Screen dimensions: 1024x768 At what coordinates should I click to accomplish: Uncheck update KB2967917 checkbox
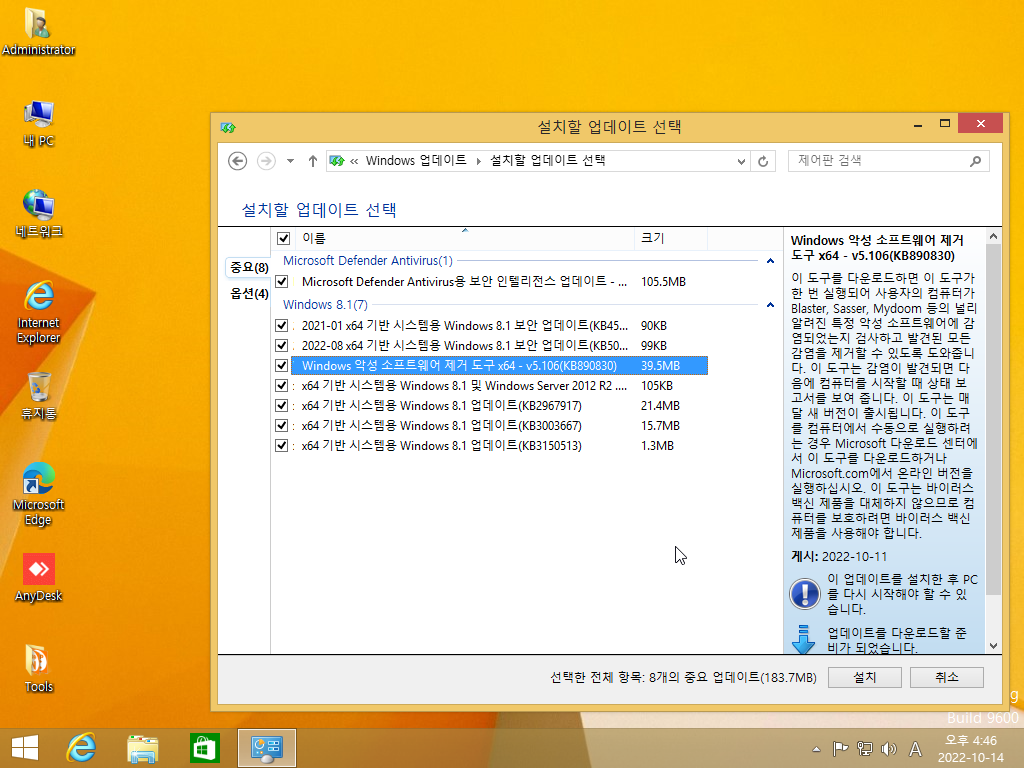tap(281, 406)
